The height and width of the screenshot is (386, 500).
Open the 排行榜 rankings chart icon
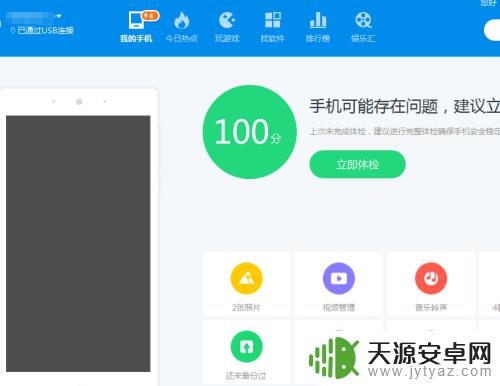tap(318, 20)
